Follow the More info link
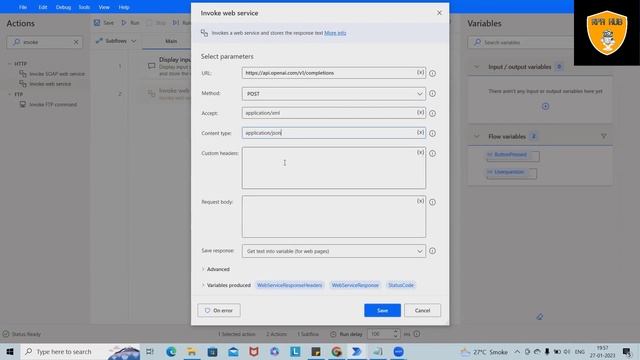The height and width of the screenshot is (360, 640). point(335,33)
